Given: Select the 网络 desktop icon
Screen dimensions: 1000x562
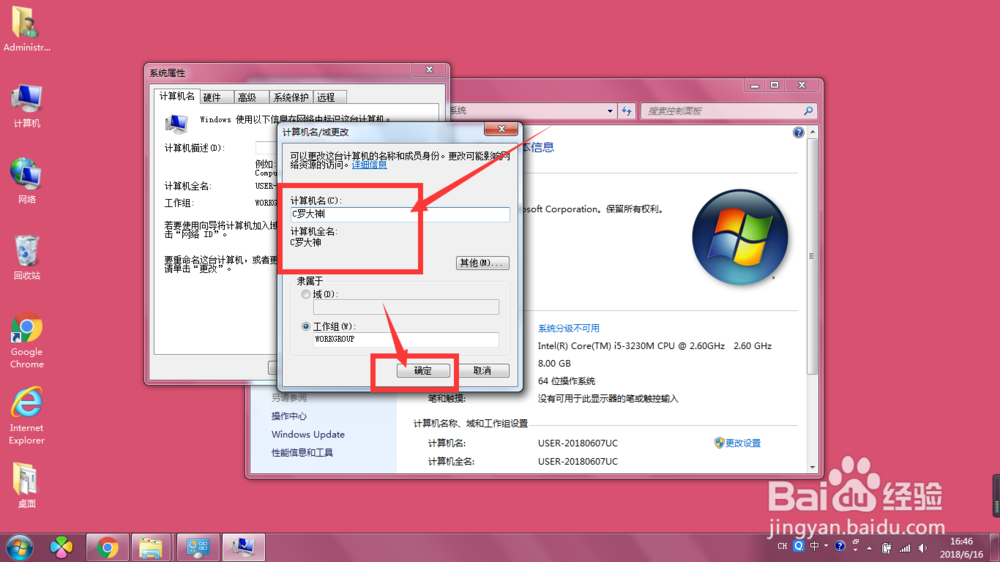Looking at the screenshot, I should [26, 181].
